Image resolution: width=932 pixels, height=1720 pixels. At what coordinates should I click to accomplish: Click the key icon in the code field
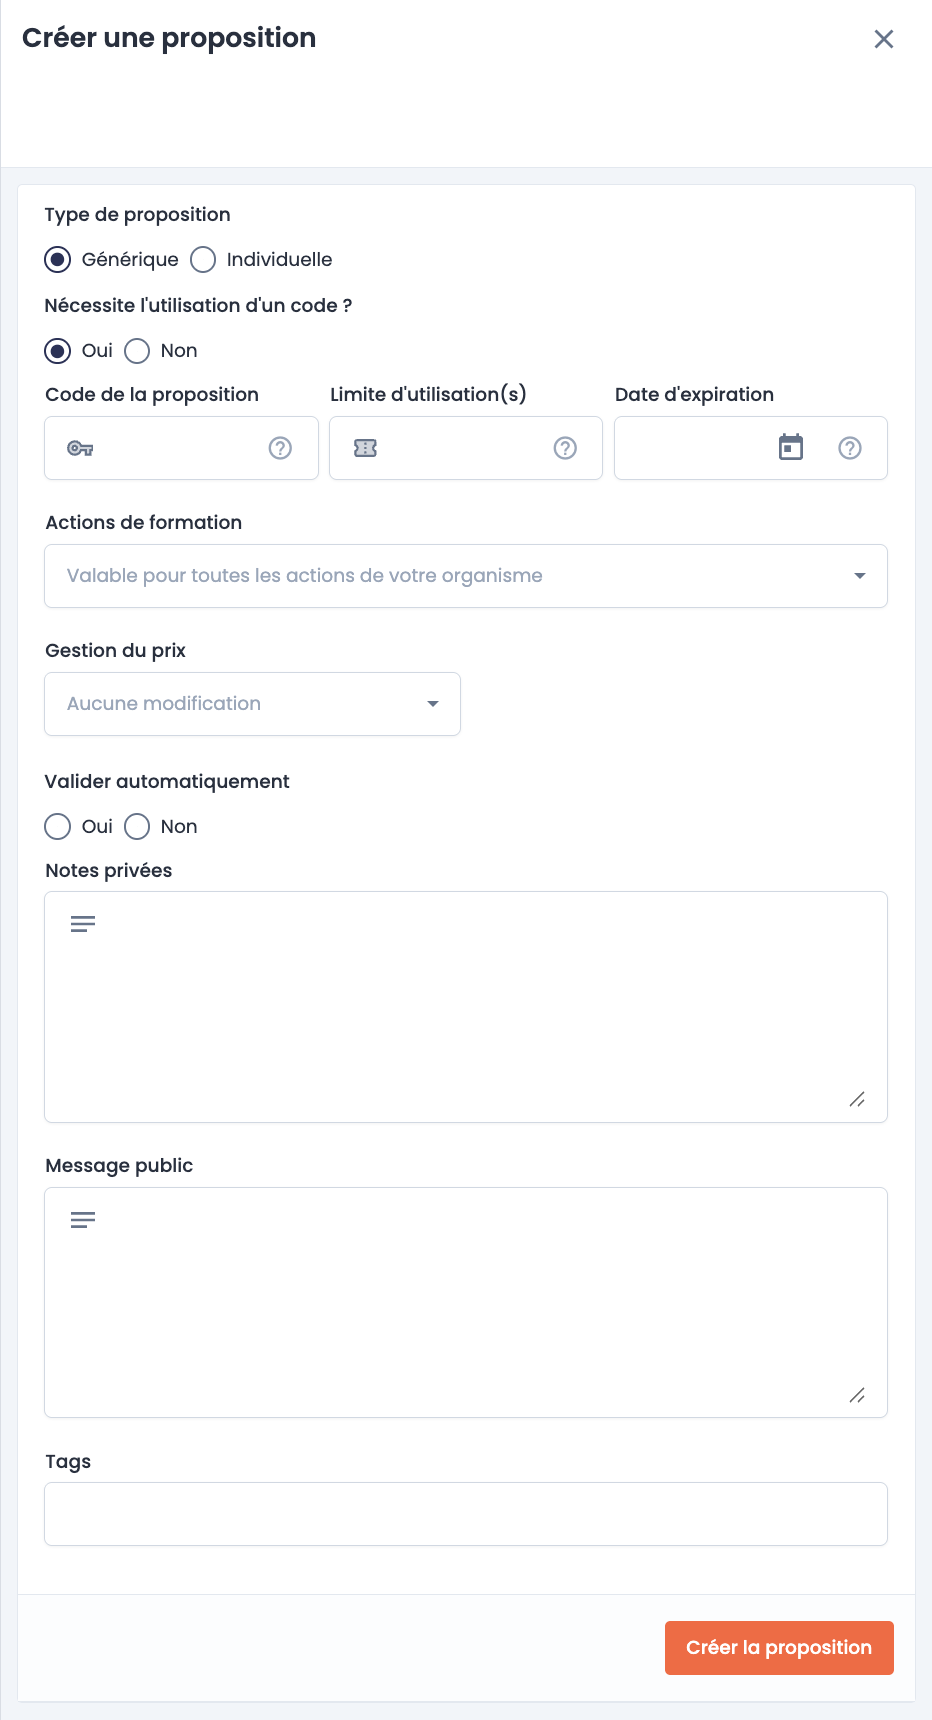[80, 448]
